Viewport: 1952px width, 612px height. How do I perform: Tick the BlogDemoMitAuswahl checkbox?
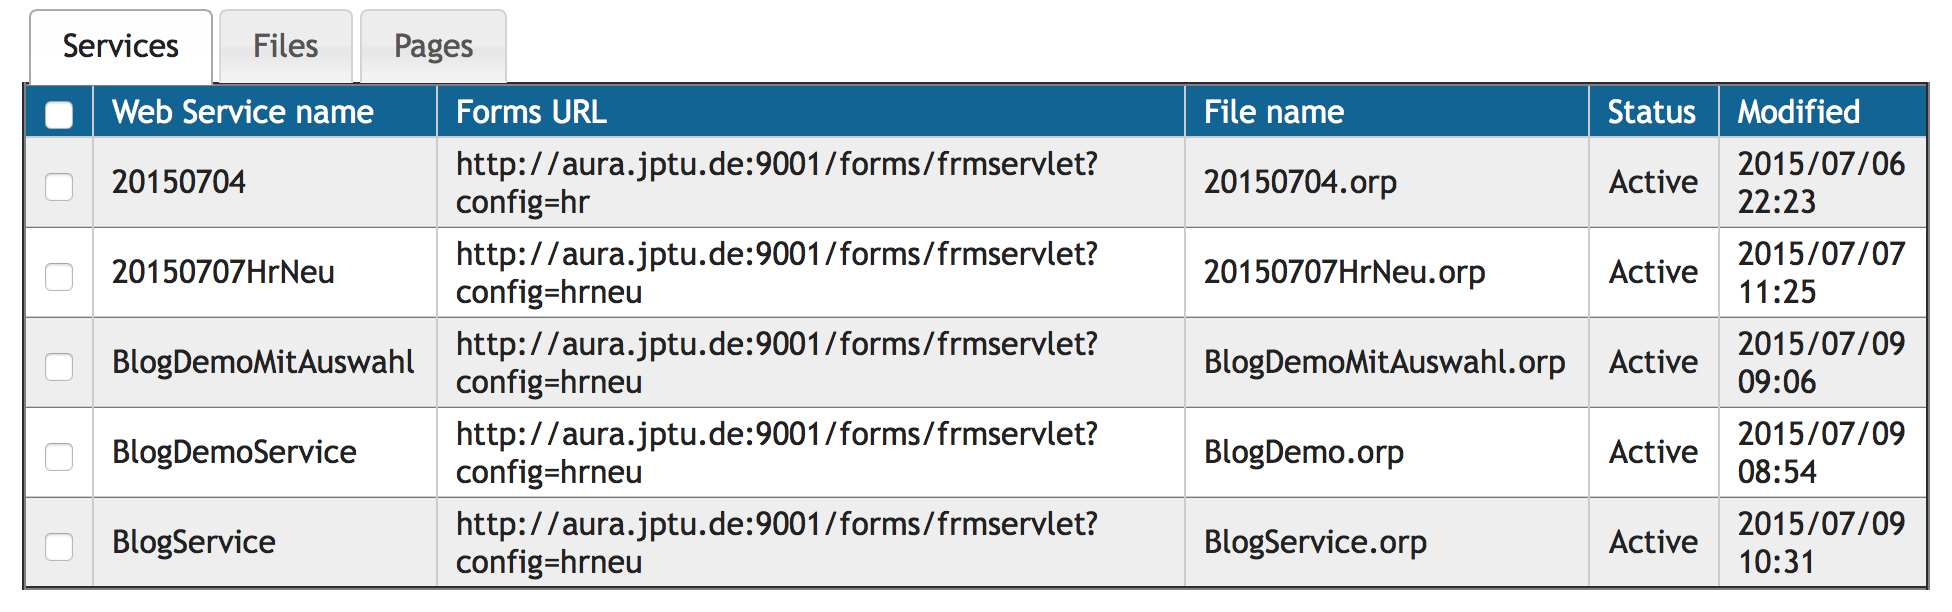(59, 367)
